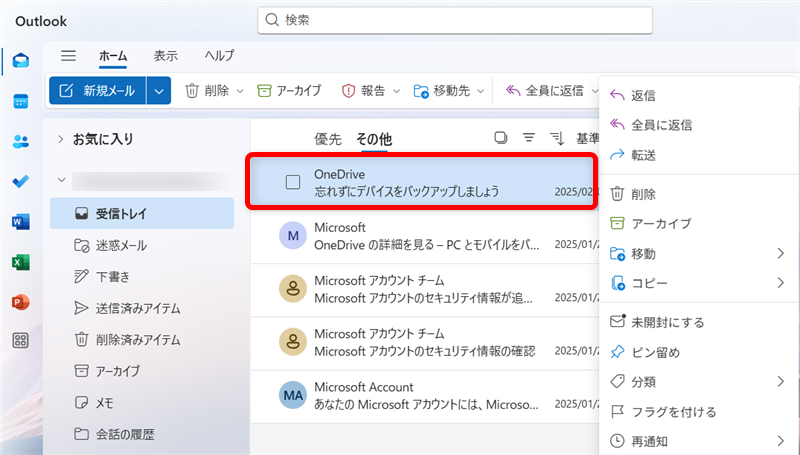800x455 pixels.
Task: Launch Word from the sidebar
Action: click(20, 222)
